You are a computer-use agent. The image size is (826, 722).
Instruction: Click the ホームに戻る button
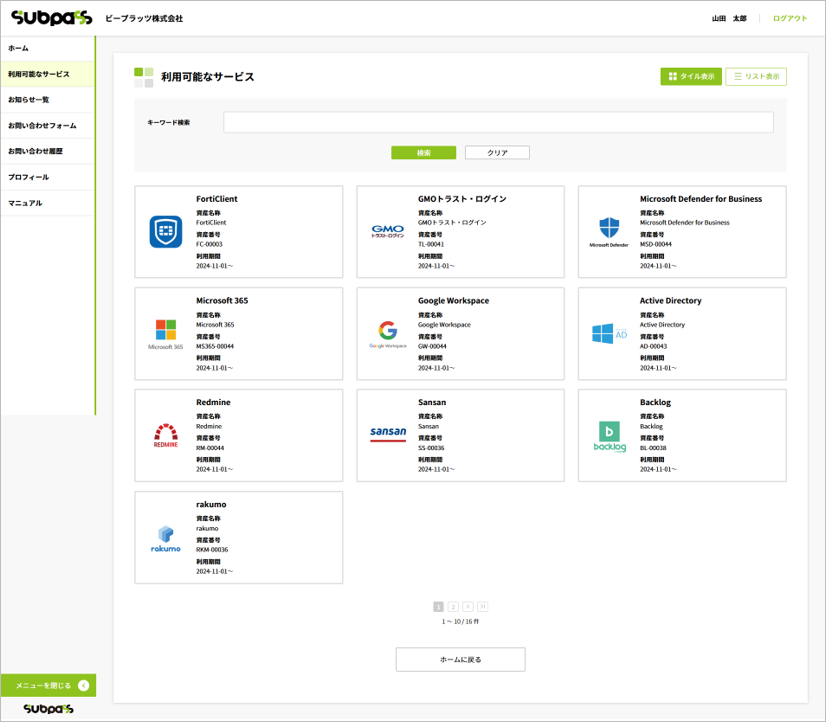point(460,659)
